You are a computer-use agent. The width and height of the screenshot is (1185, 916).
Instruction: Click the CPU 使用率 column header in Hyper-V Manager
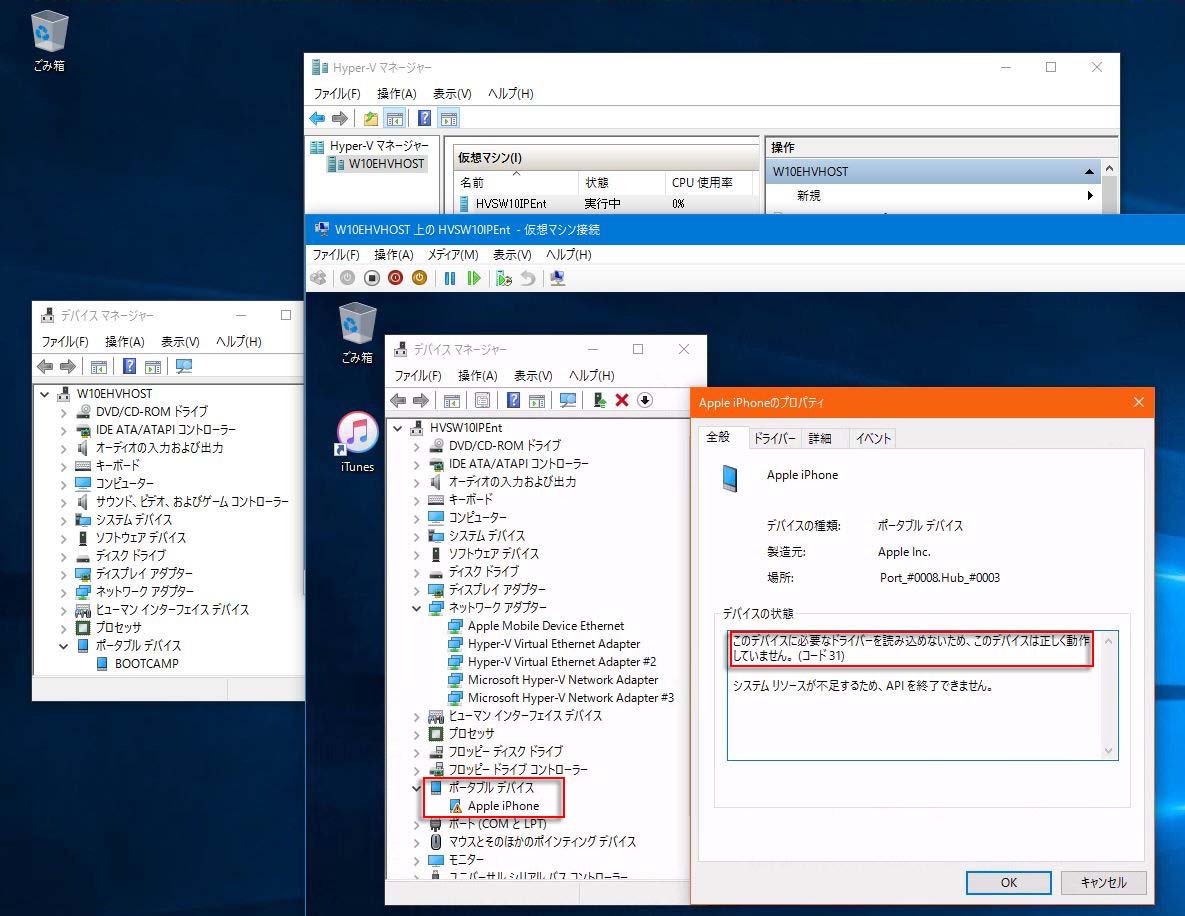pyautogui.click(x=710, y=183)
